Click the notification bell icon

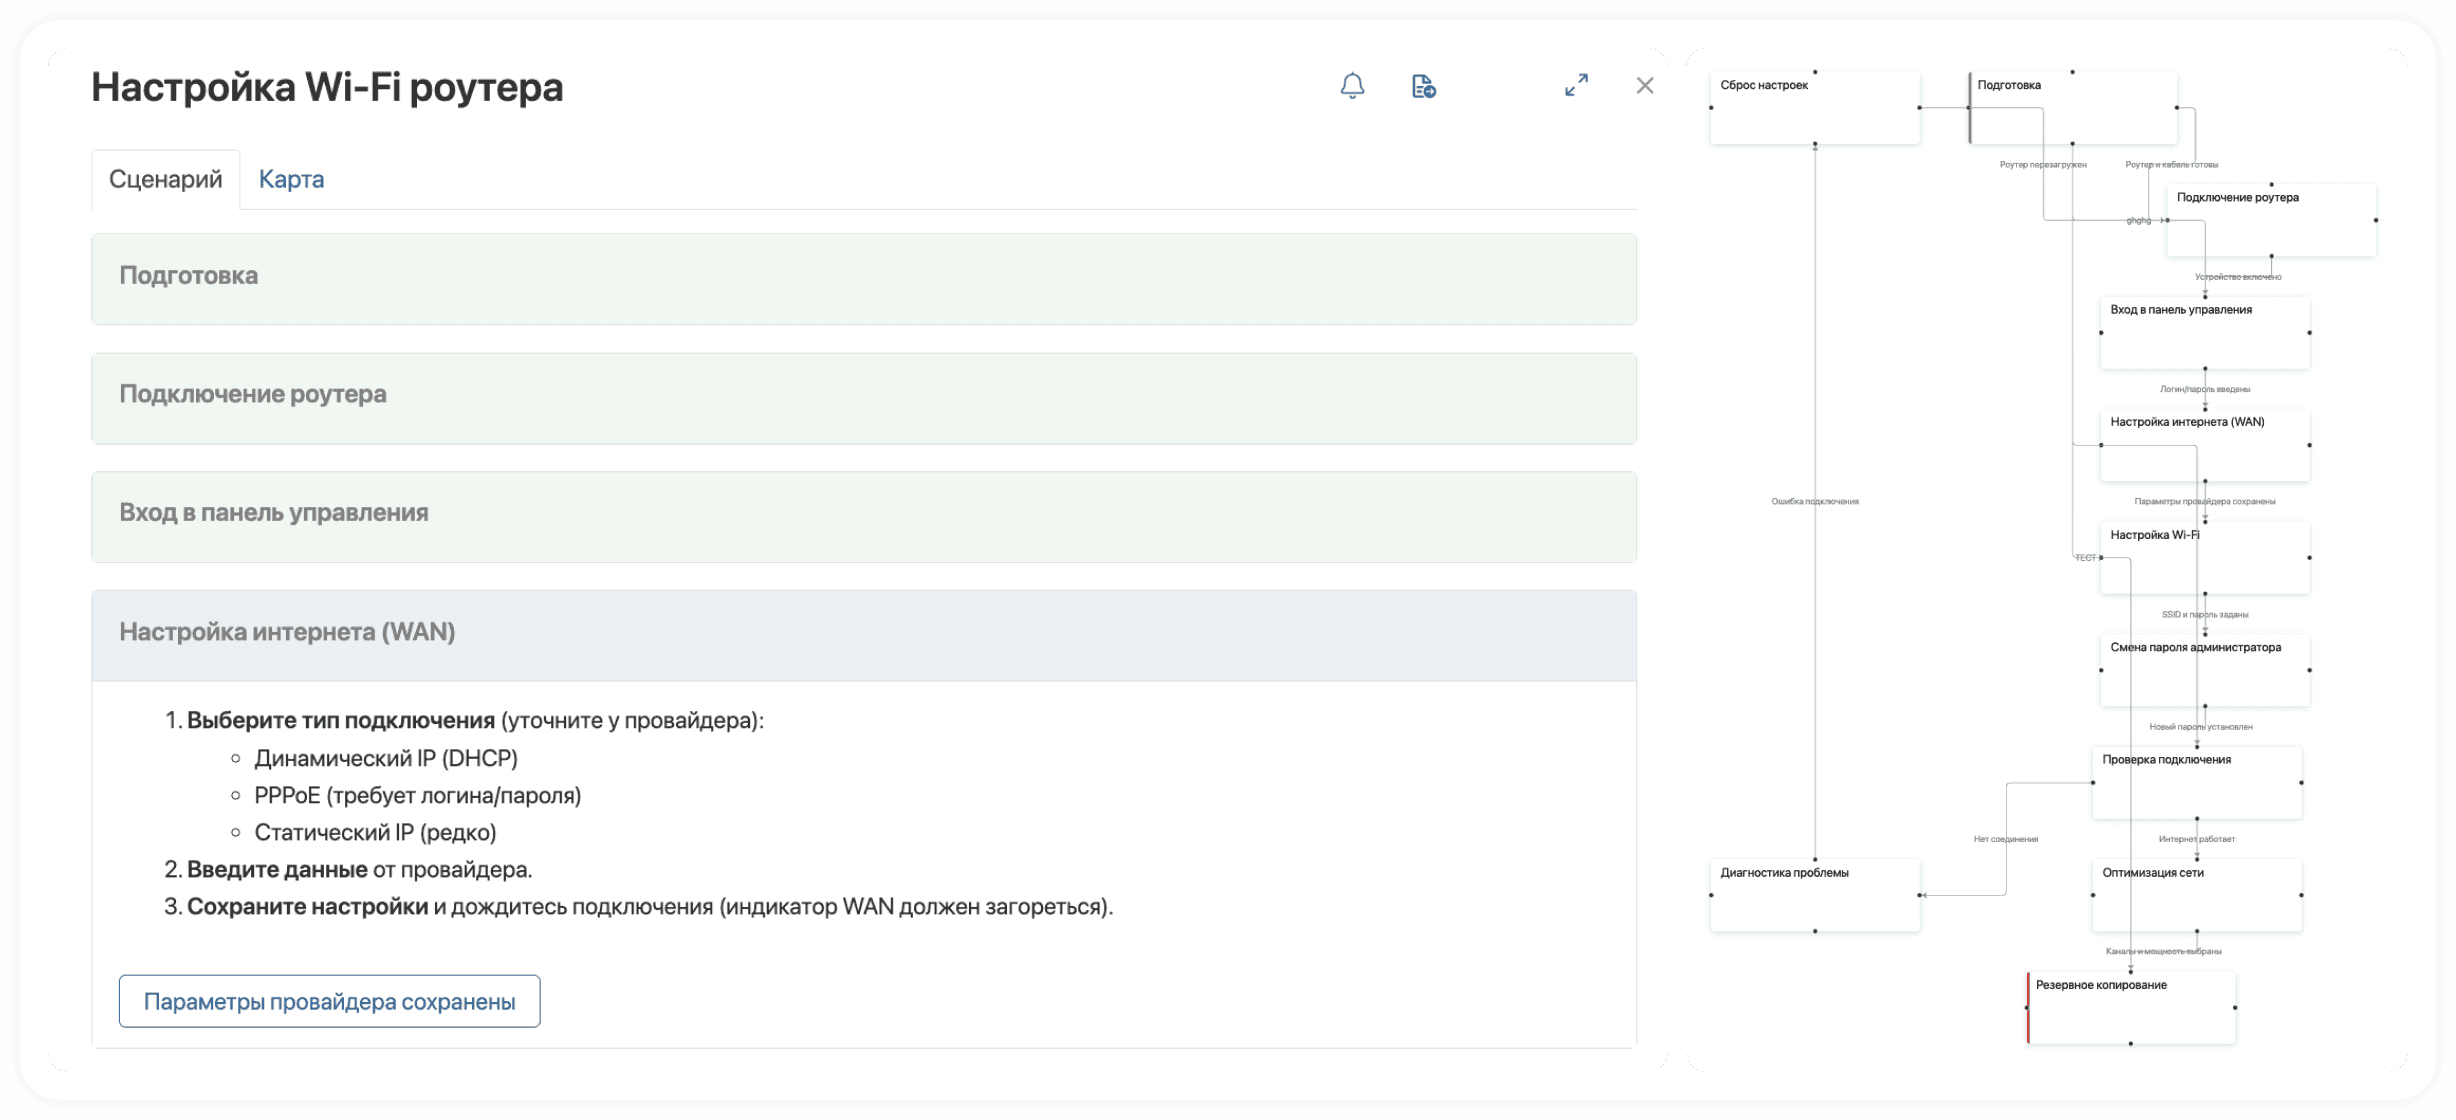click(x=1352, y=86)
